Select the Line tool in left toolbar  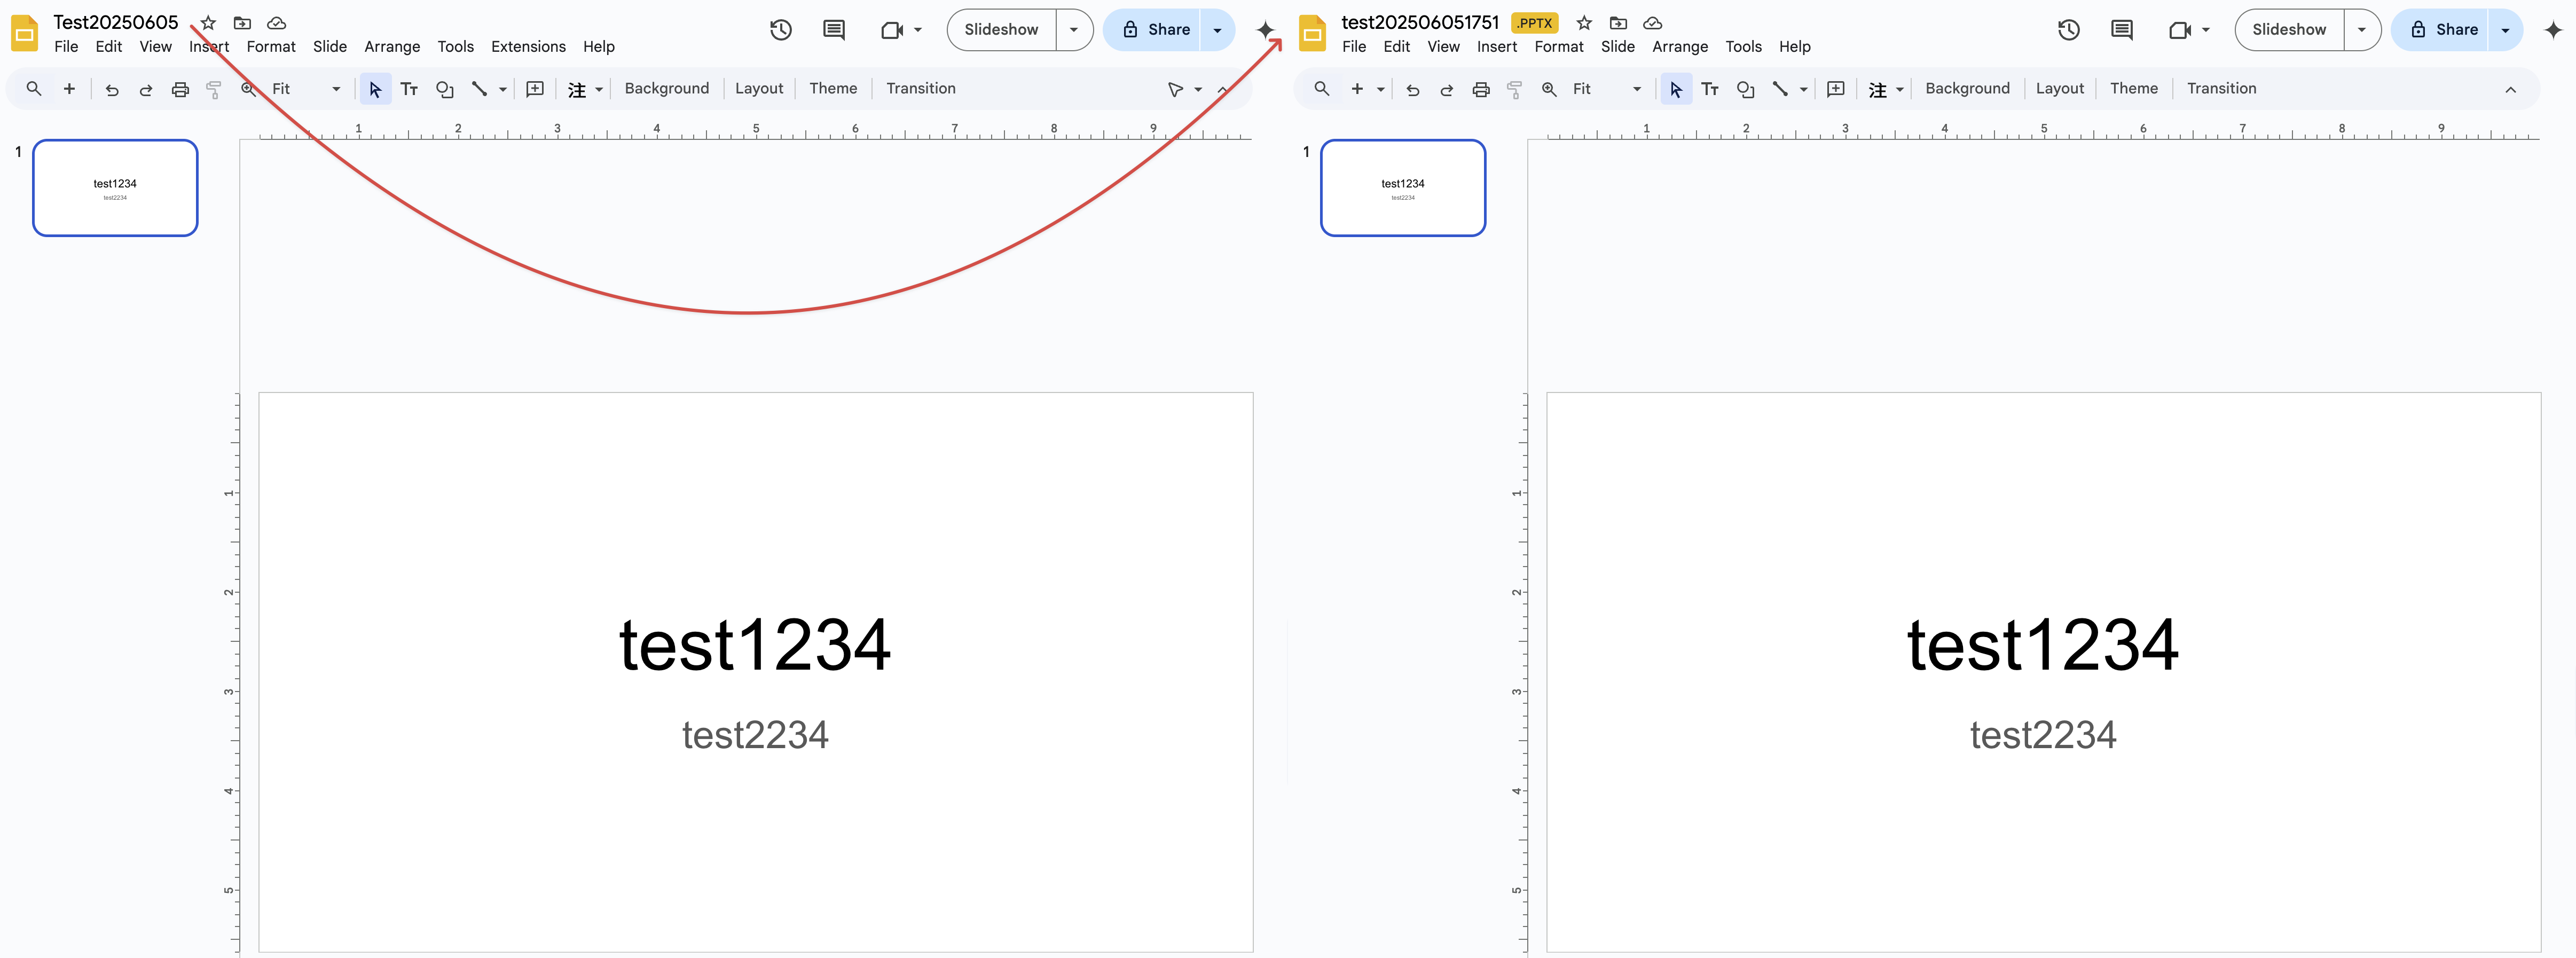[479, 89]
